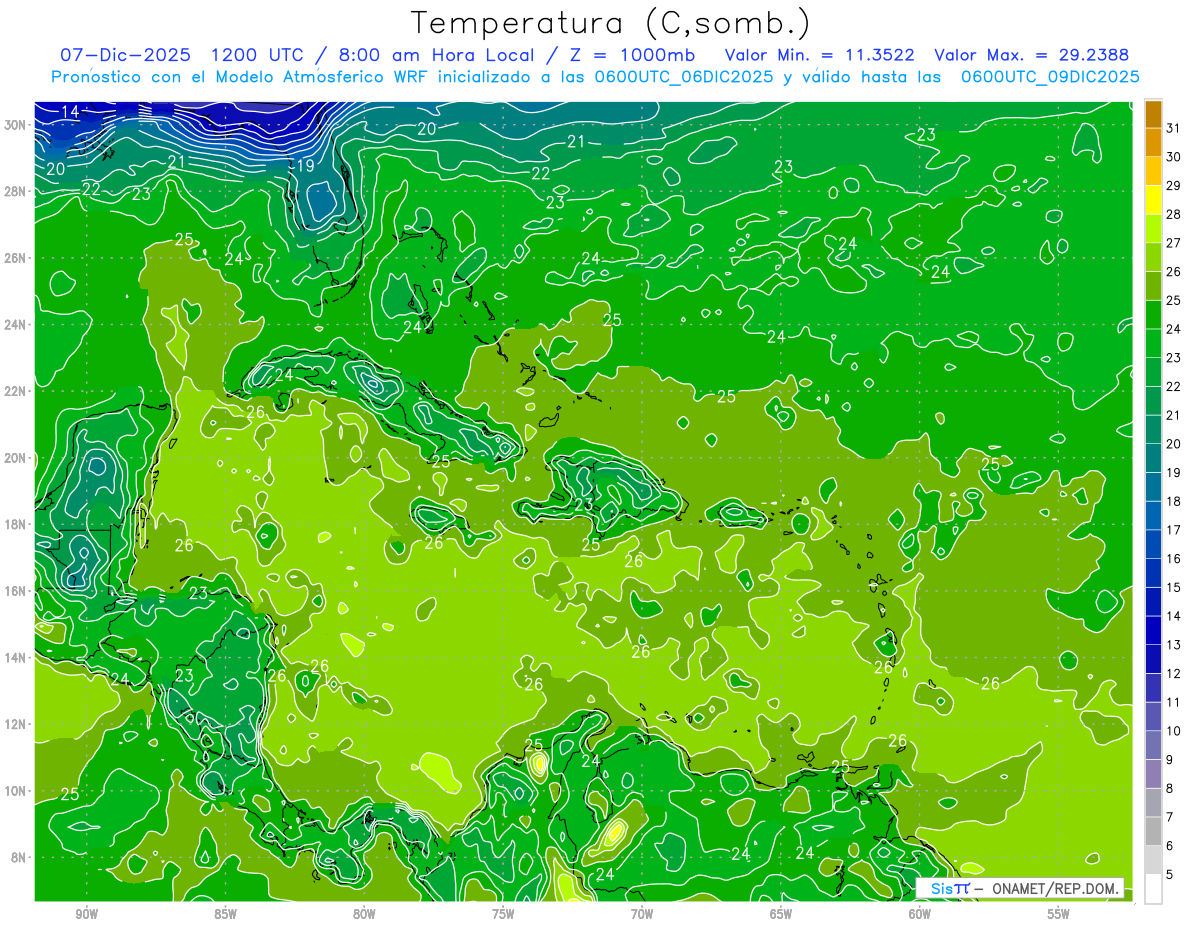Click the color bar label "12"
1200x927 pixels.
tap(1174, 673)
